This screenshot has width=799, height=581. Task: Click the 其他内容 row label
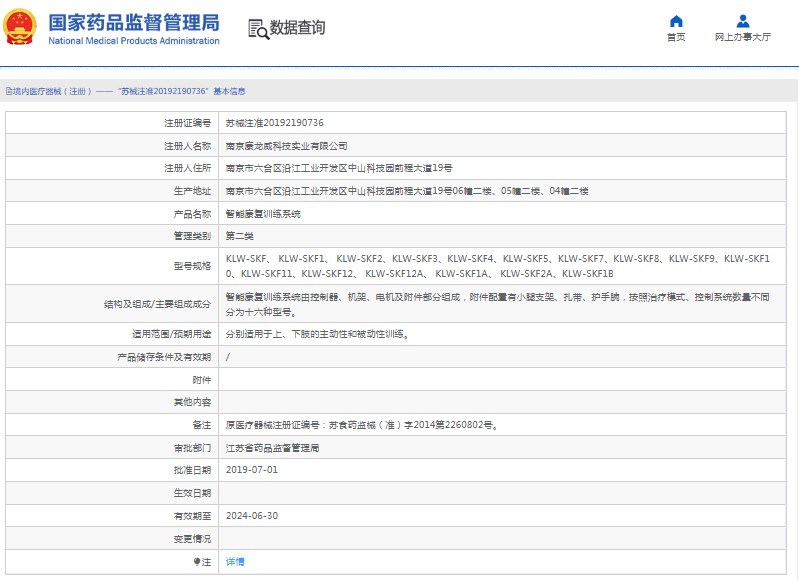point(192,402)
